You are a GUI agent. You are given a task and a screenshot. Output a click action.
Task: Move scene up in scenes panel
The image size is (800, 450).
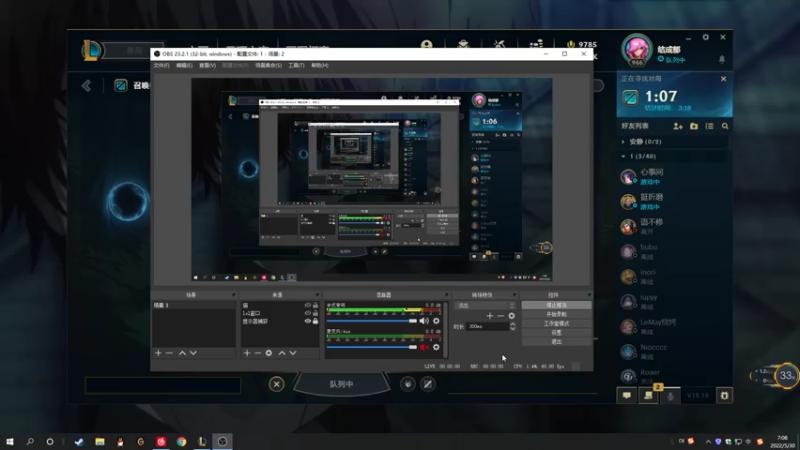pyautogui.click(x=182, y=353)
